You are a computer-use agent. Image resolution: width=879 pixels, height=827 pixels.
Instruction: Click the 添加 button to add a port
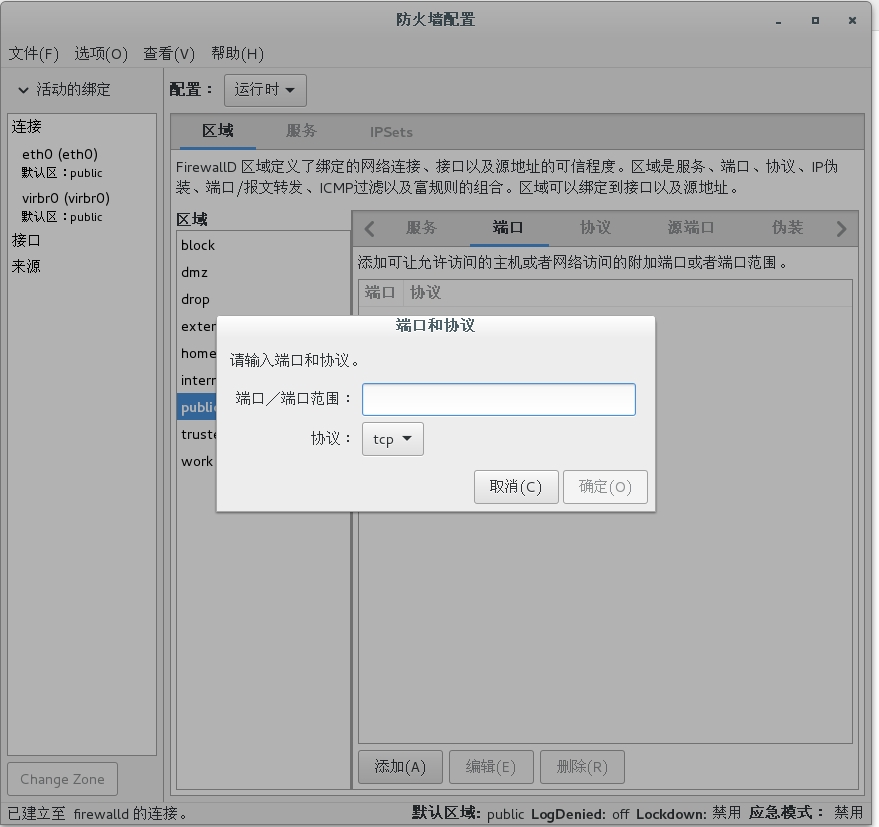[x=400, y=766]
